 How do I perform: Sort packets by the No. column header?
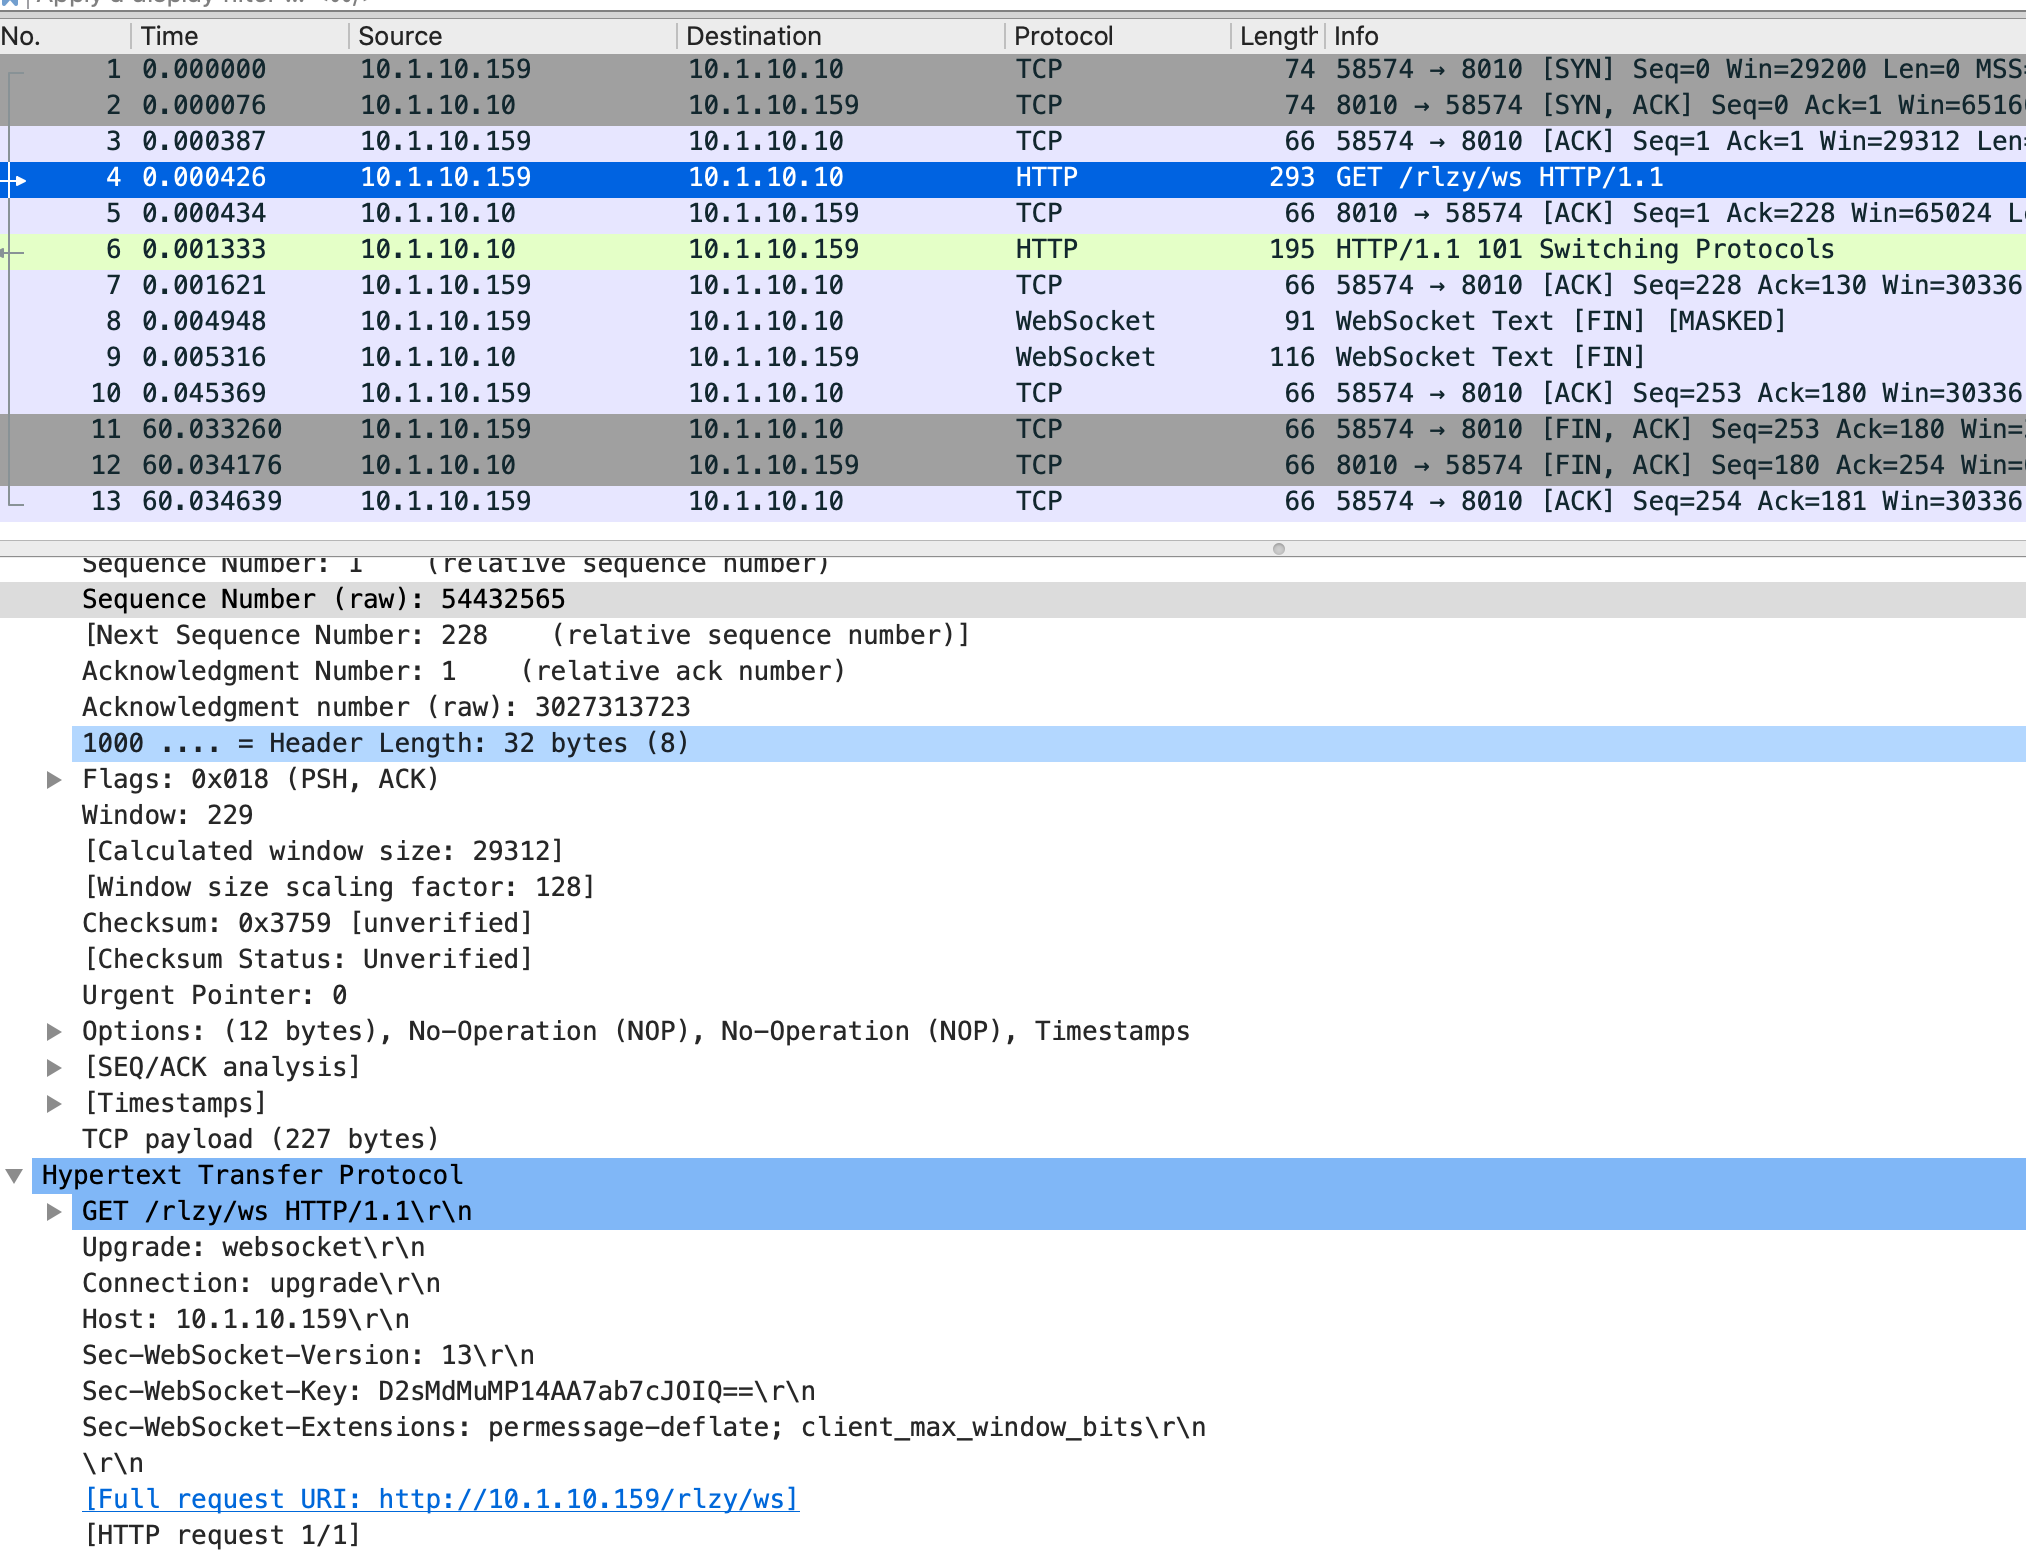click(64, 36)
